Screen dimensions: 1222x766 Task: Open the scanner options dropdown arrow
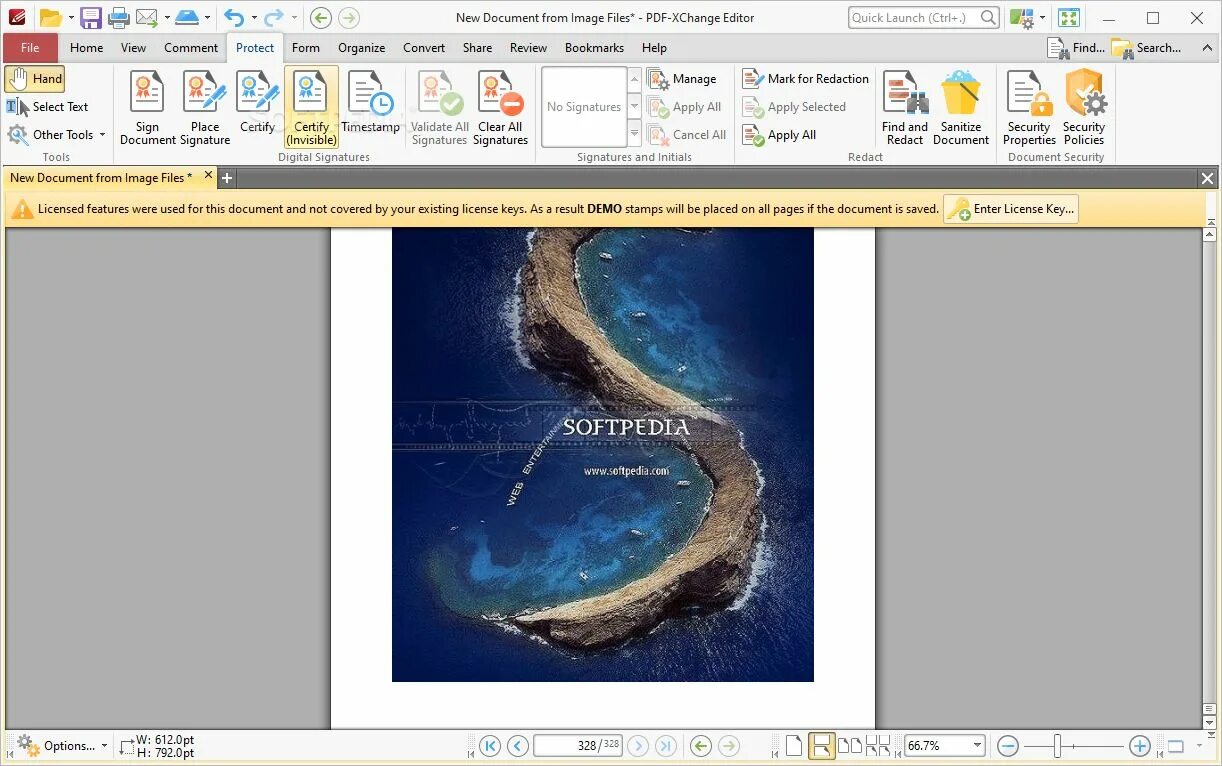[x=207, y=18]
